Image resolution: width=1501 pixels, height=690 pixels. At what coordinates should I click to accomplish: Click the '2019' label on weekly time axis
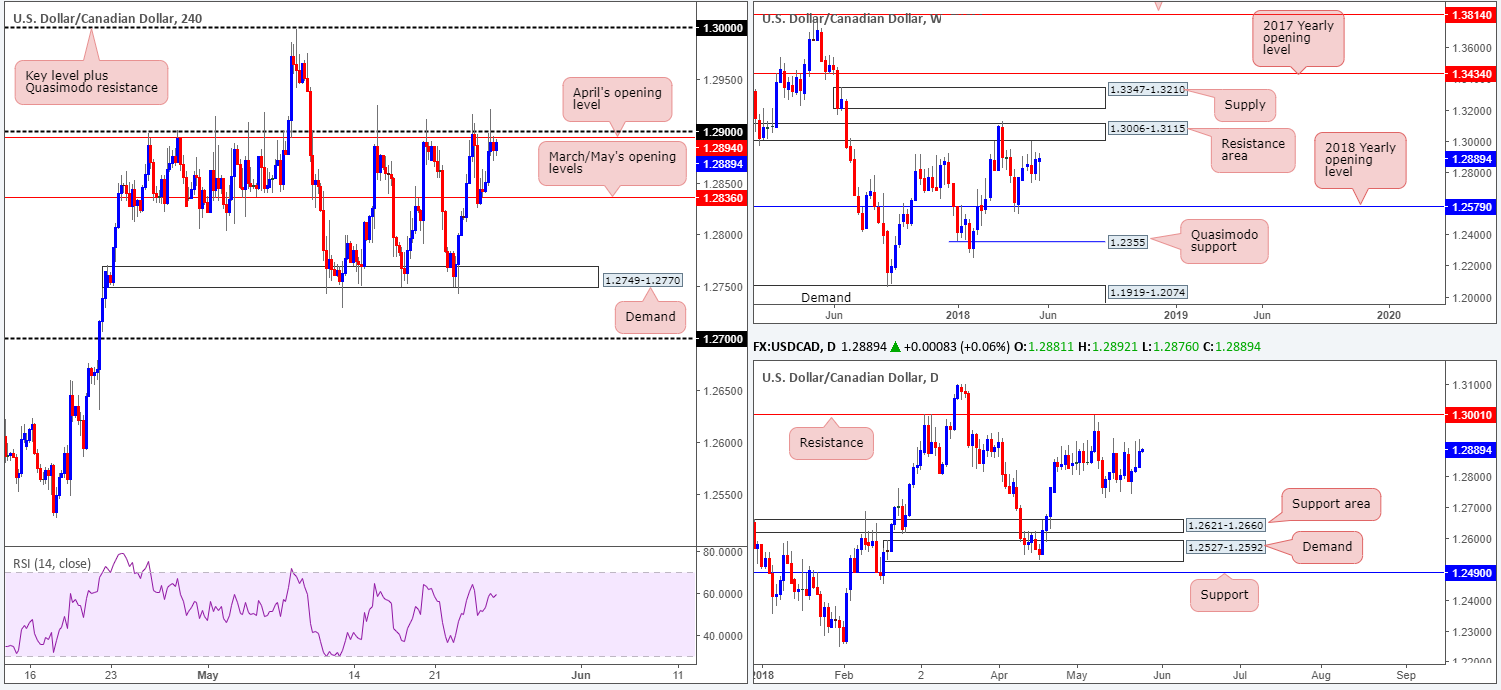(x=1175, y=315)
